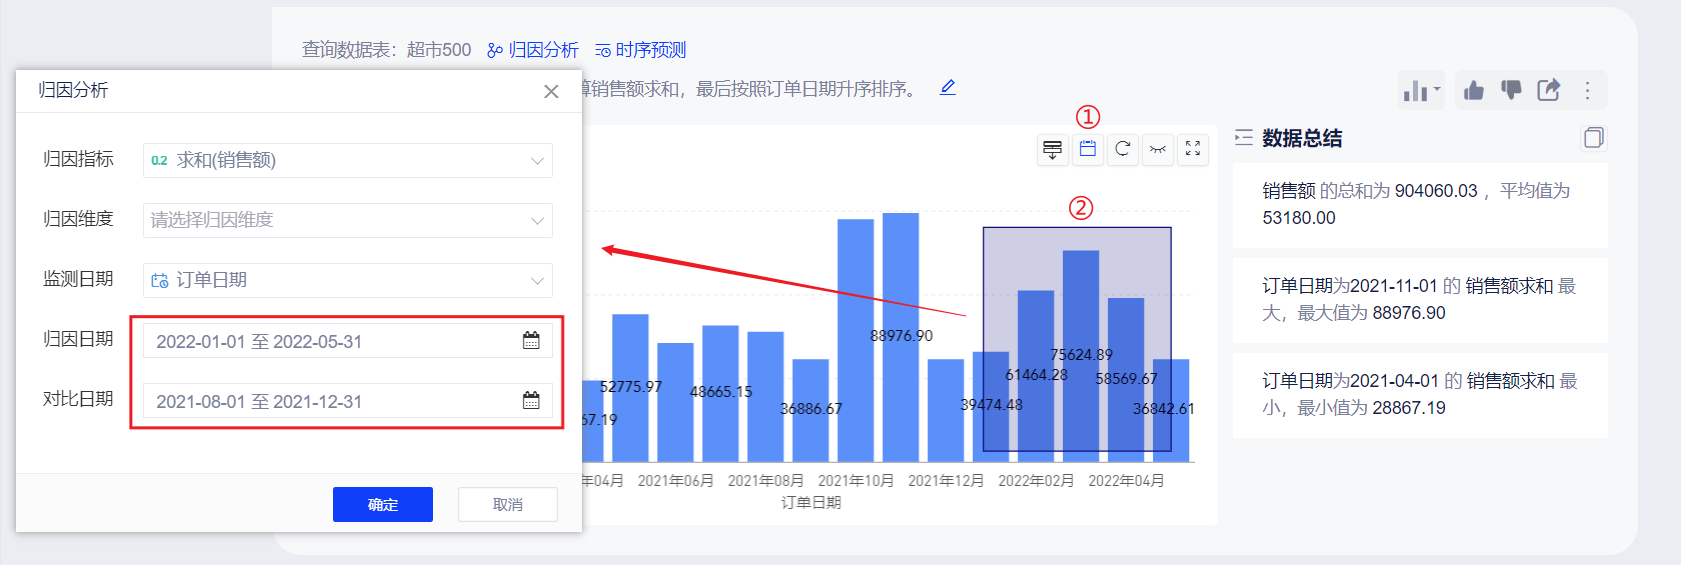Copy the 数据总结 panel content
The width and height of the screenshot is (1681, 565).
point(1593,138)
